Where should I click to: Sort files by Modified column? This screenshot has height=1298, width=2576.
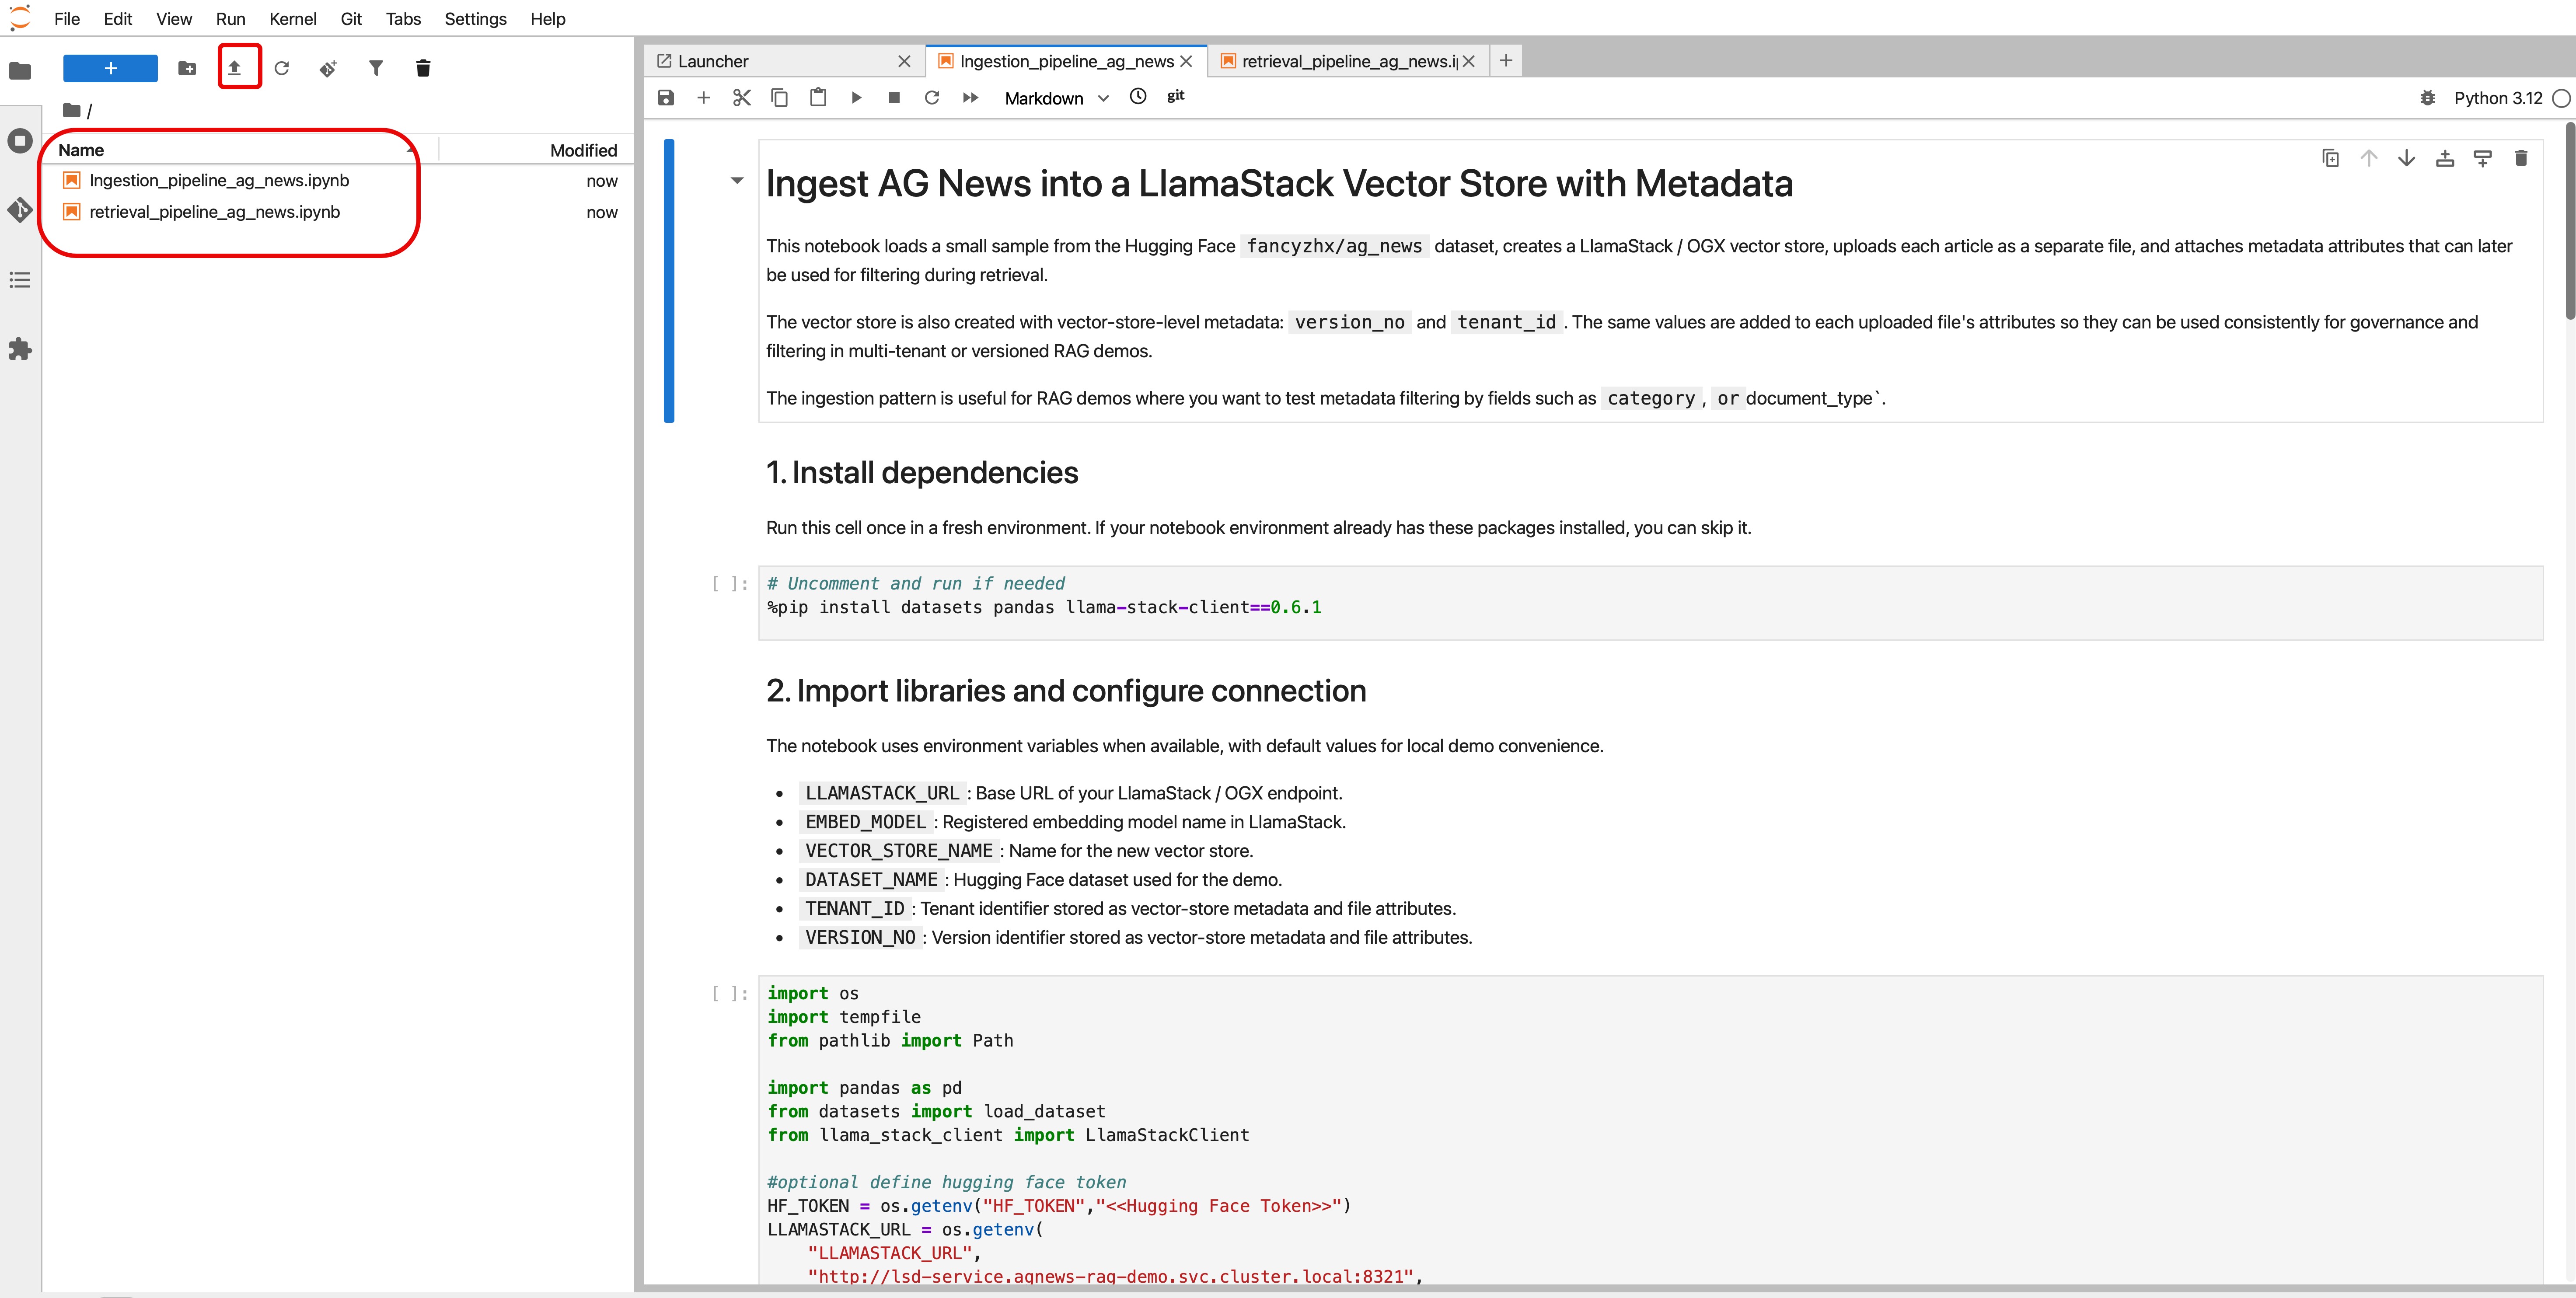(536, 150)
